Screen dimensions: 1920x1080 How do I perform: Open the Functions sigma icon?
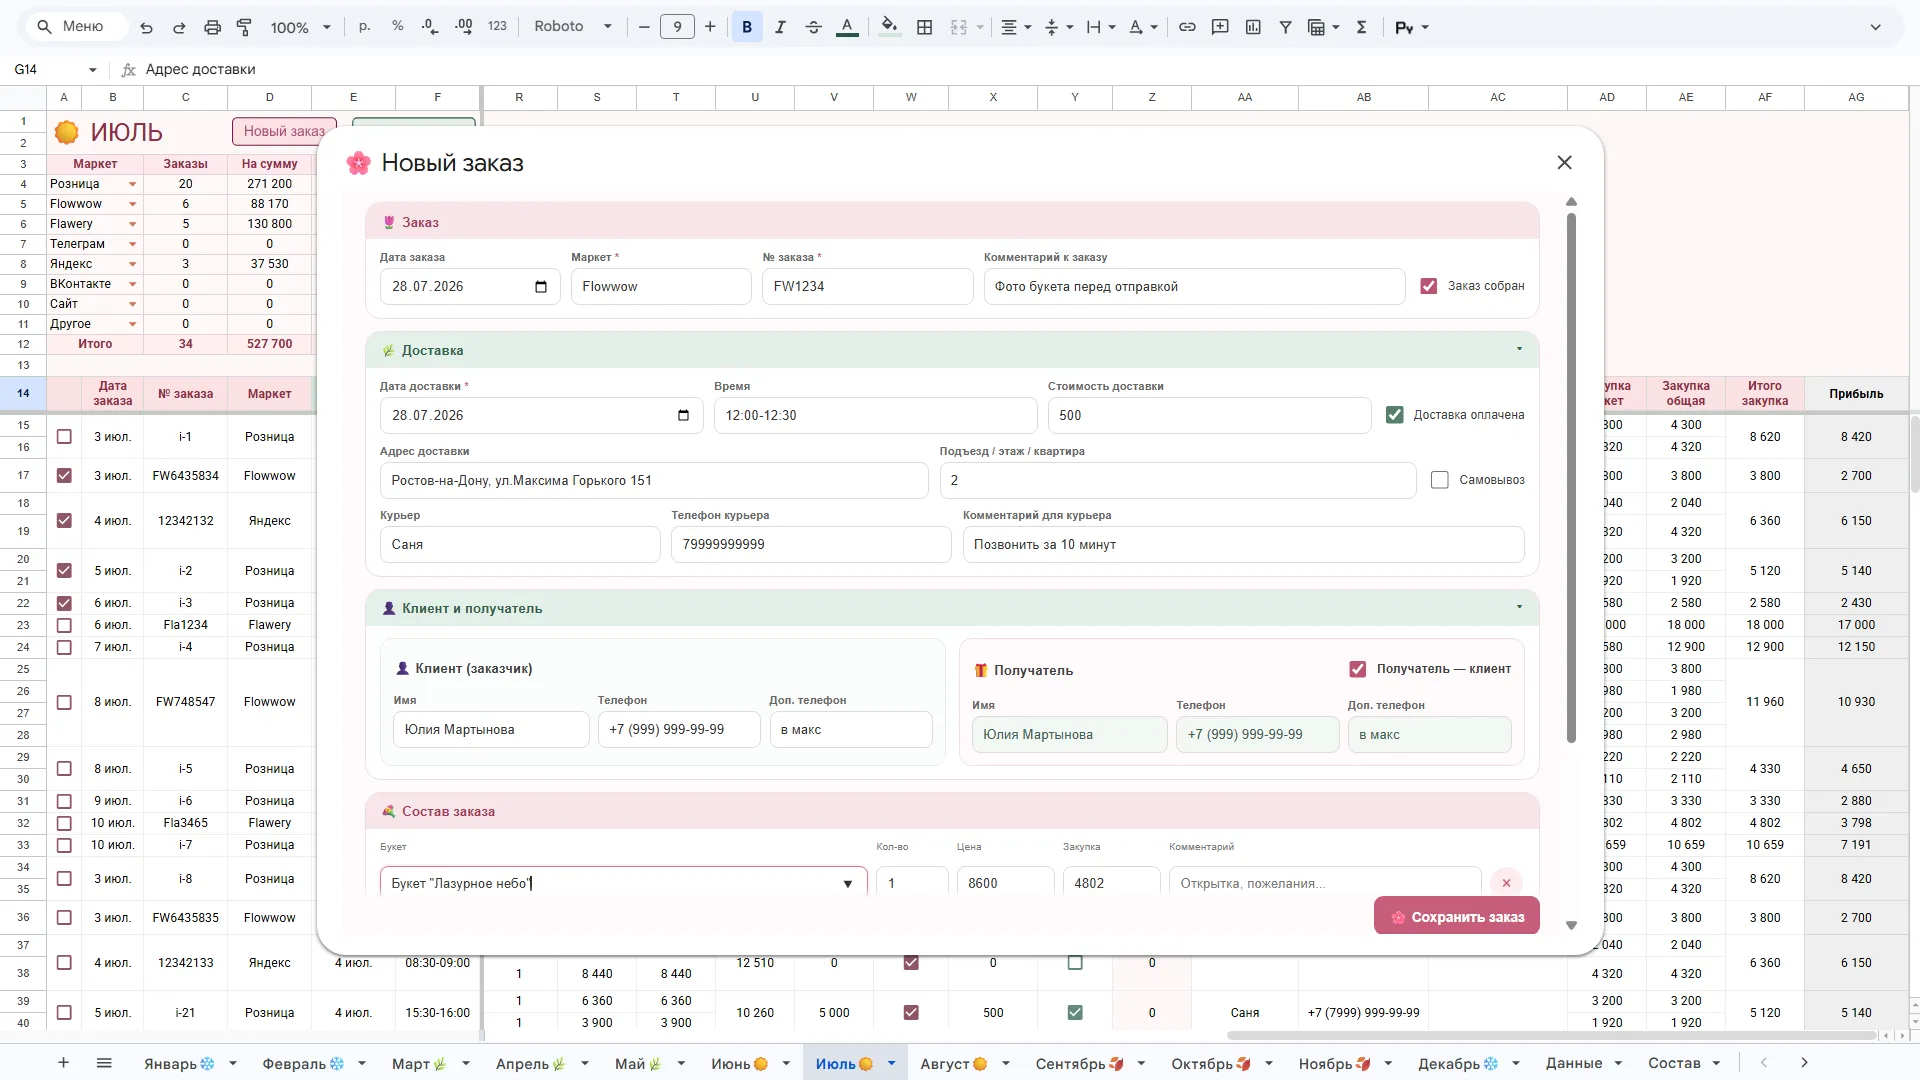(x=1361, y=27)
